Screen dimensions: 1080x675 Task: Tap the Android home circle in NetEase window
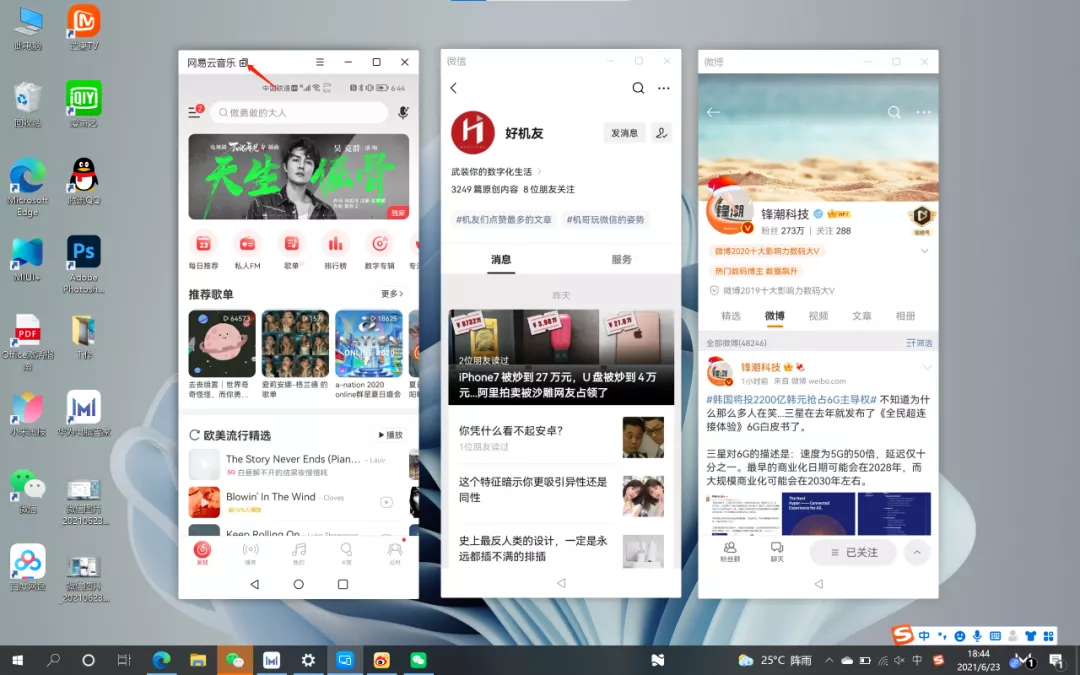click(298, 584)
